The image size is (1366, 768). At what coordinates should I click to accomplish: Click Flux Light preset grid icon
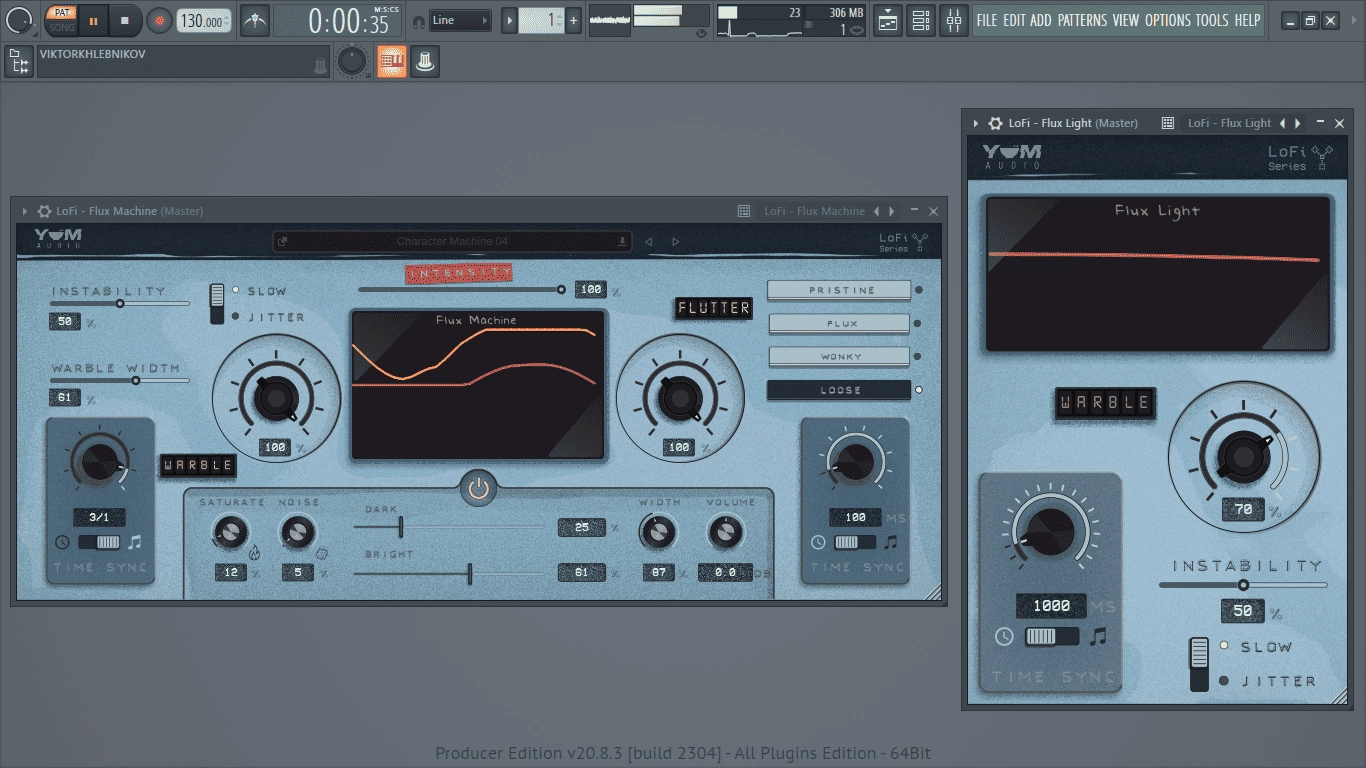pos(1167,123)
